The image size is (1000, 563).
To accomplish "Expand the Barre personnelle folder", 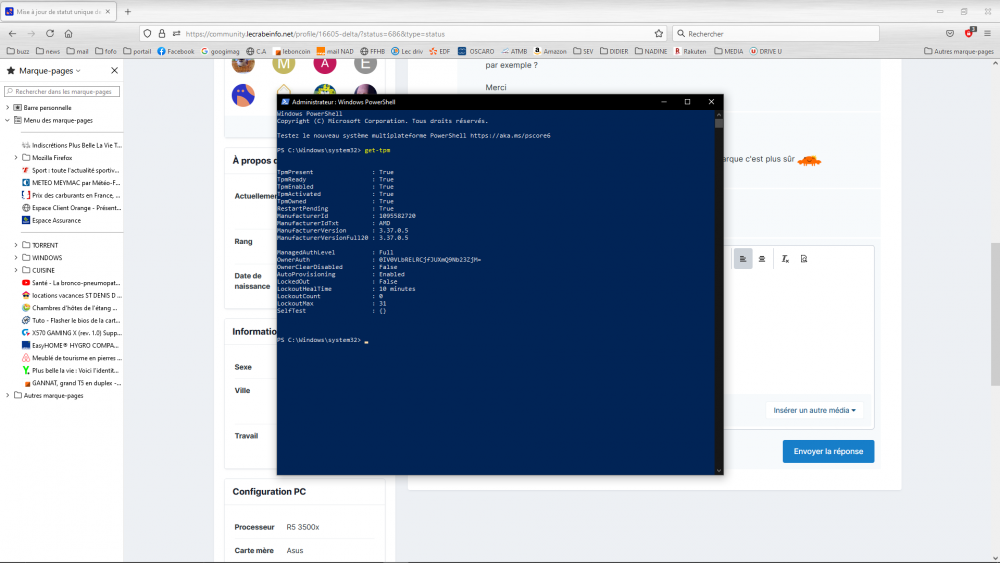I will click(x=46, y=107).
